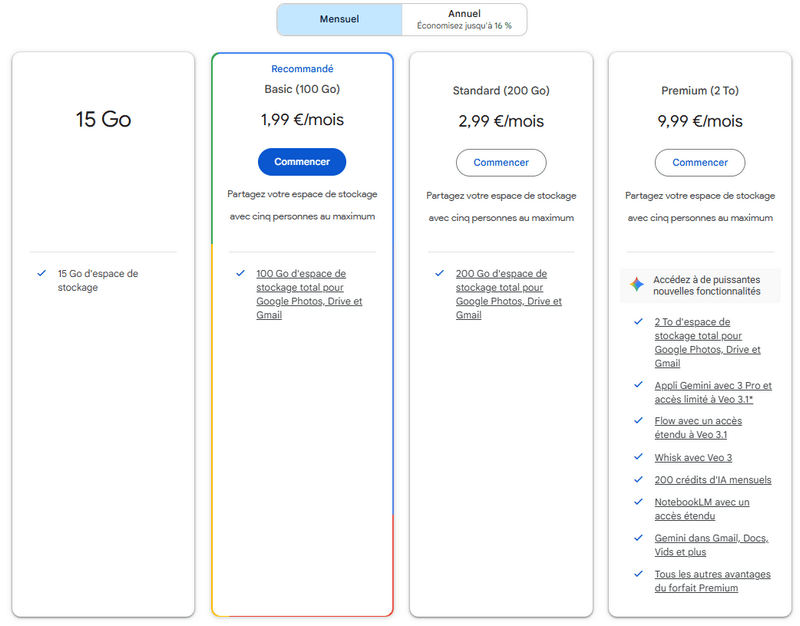
Task: Click Commencer for Standard 200 Go plan
Action: 501,162
